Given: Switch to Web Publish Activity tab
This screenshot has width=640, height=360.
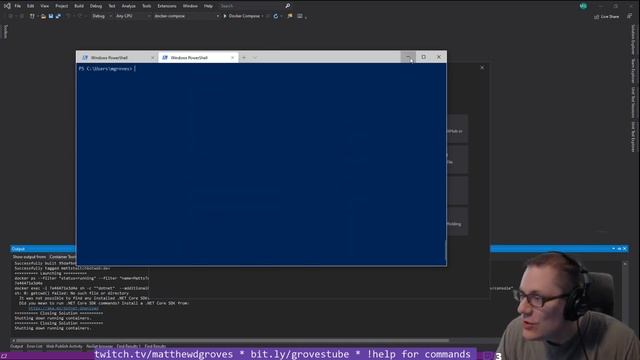Looking at the screenshot, I should (64, 346).
